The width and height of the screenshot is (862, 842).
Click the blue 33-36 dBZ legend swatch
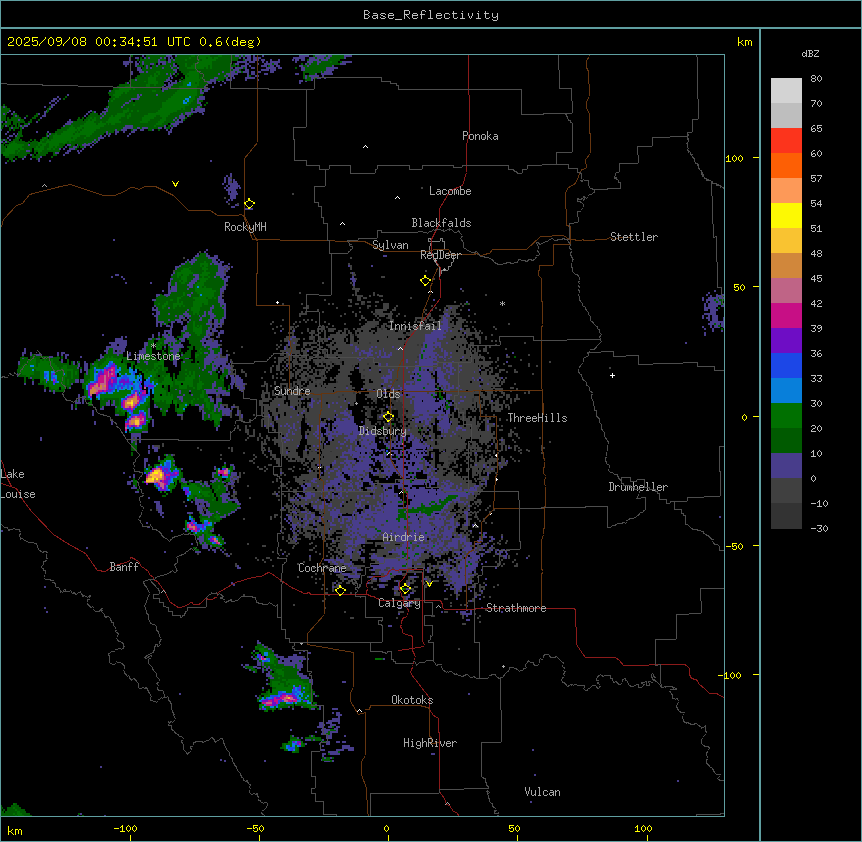(786, 365)
